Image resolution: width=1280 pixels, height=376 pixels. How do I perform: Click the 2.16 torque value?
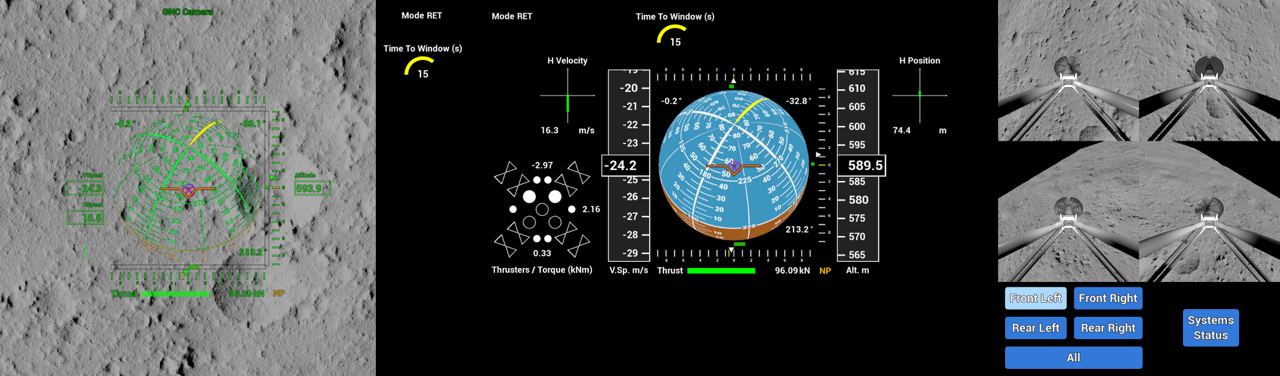pos(590,209)
